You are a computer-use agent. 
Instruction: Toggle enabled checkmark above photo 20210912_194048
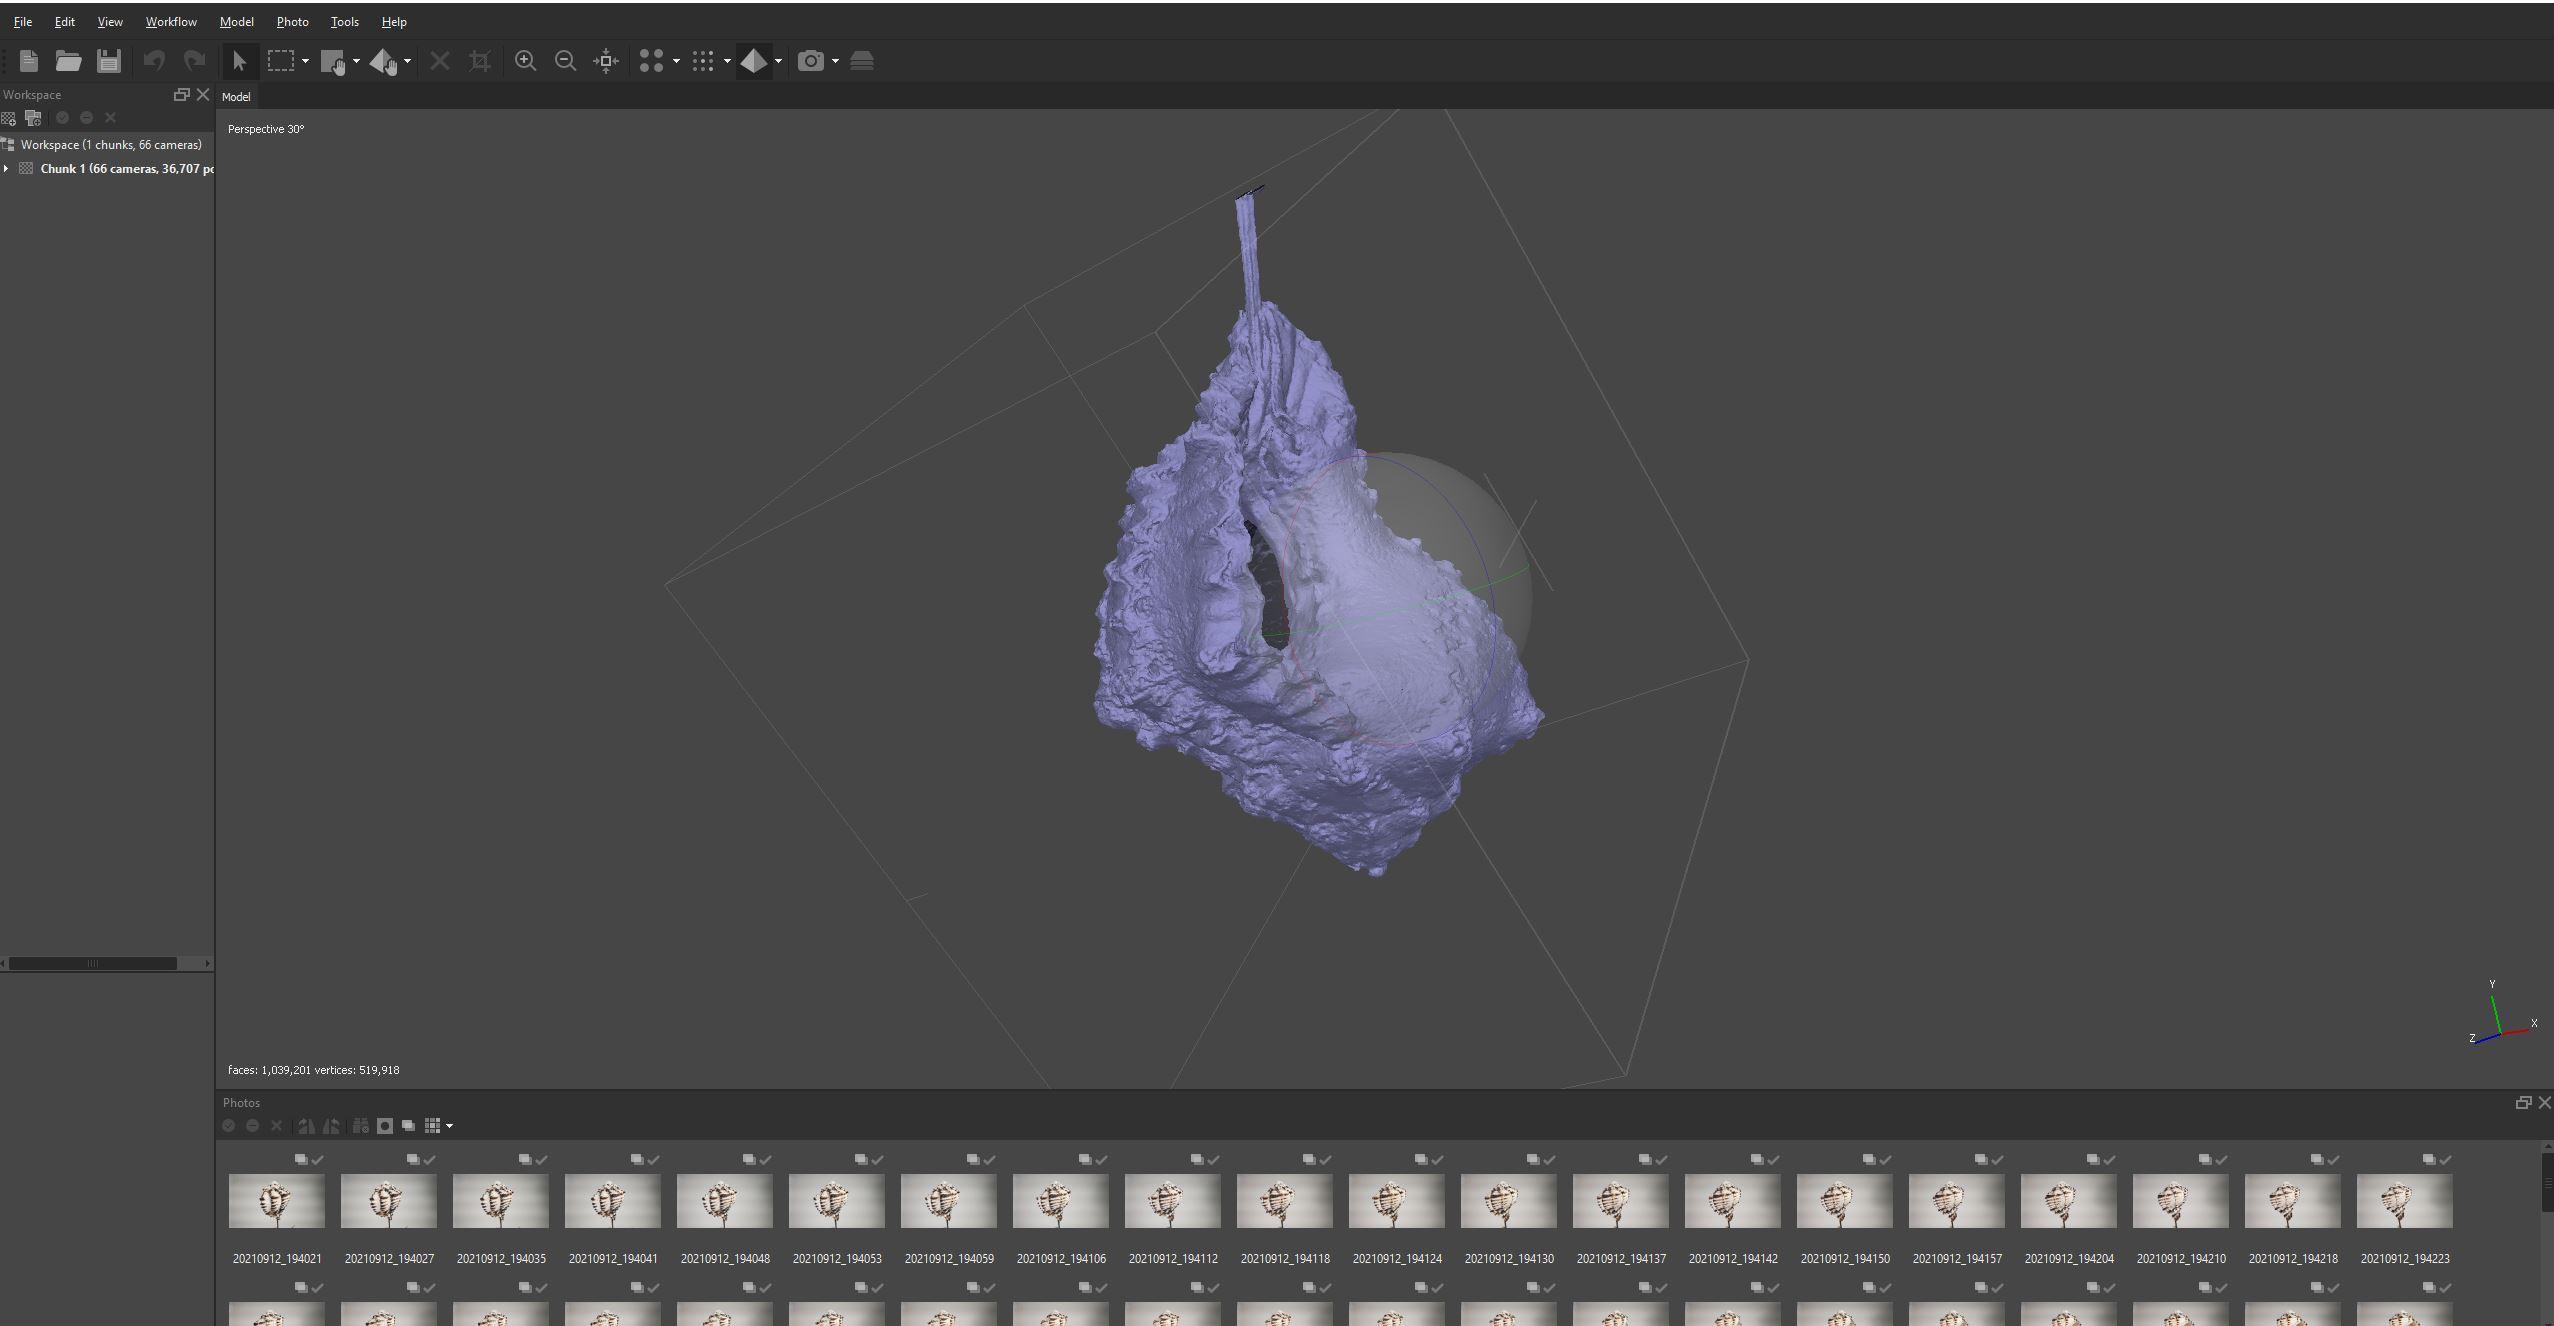[x=766, y=1160]
